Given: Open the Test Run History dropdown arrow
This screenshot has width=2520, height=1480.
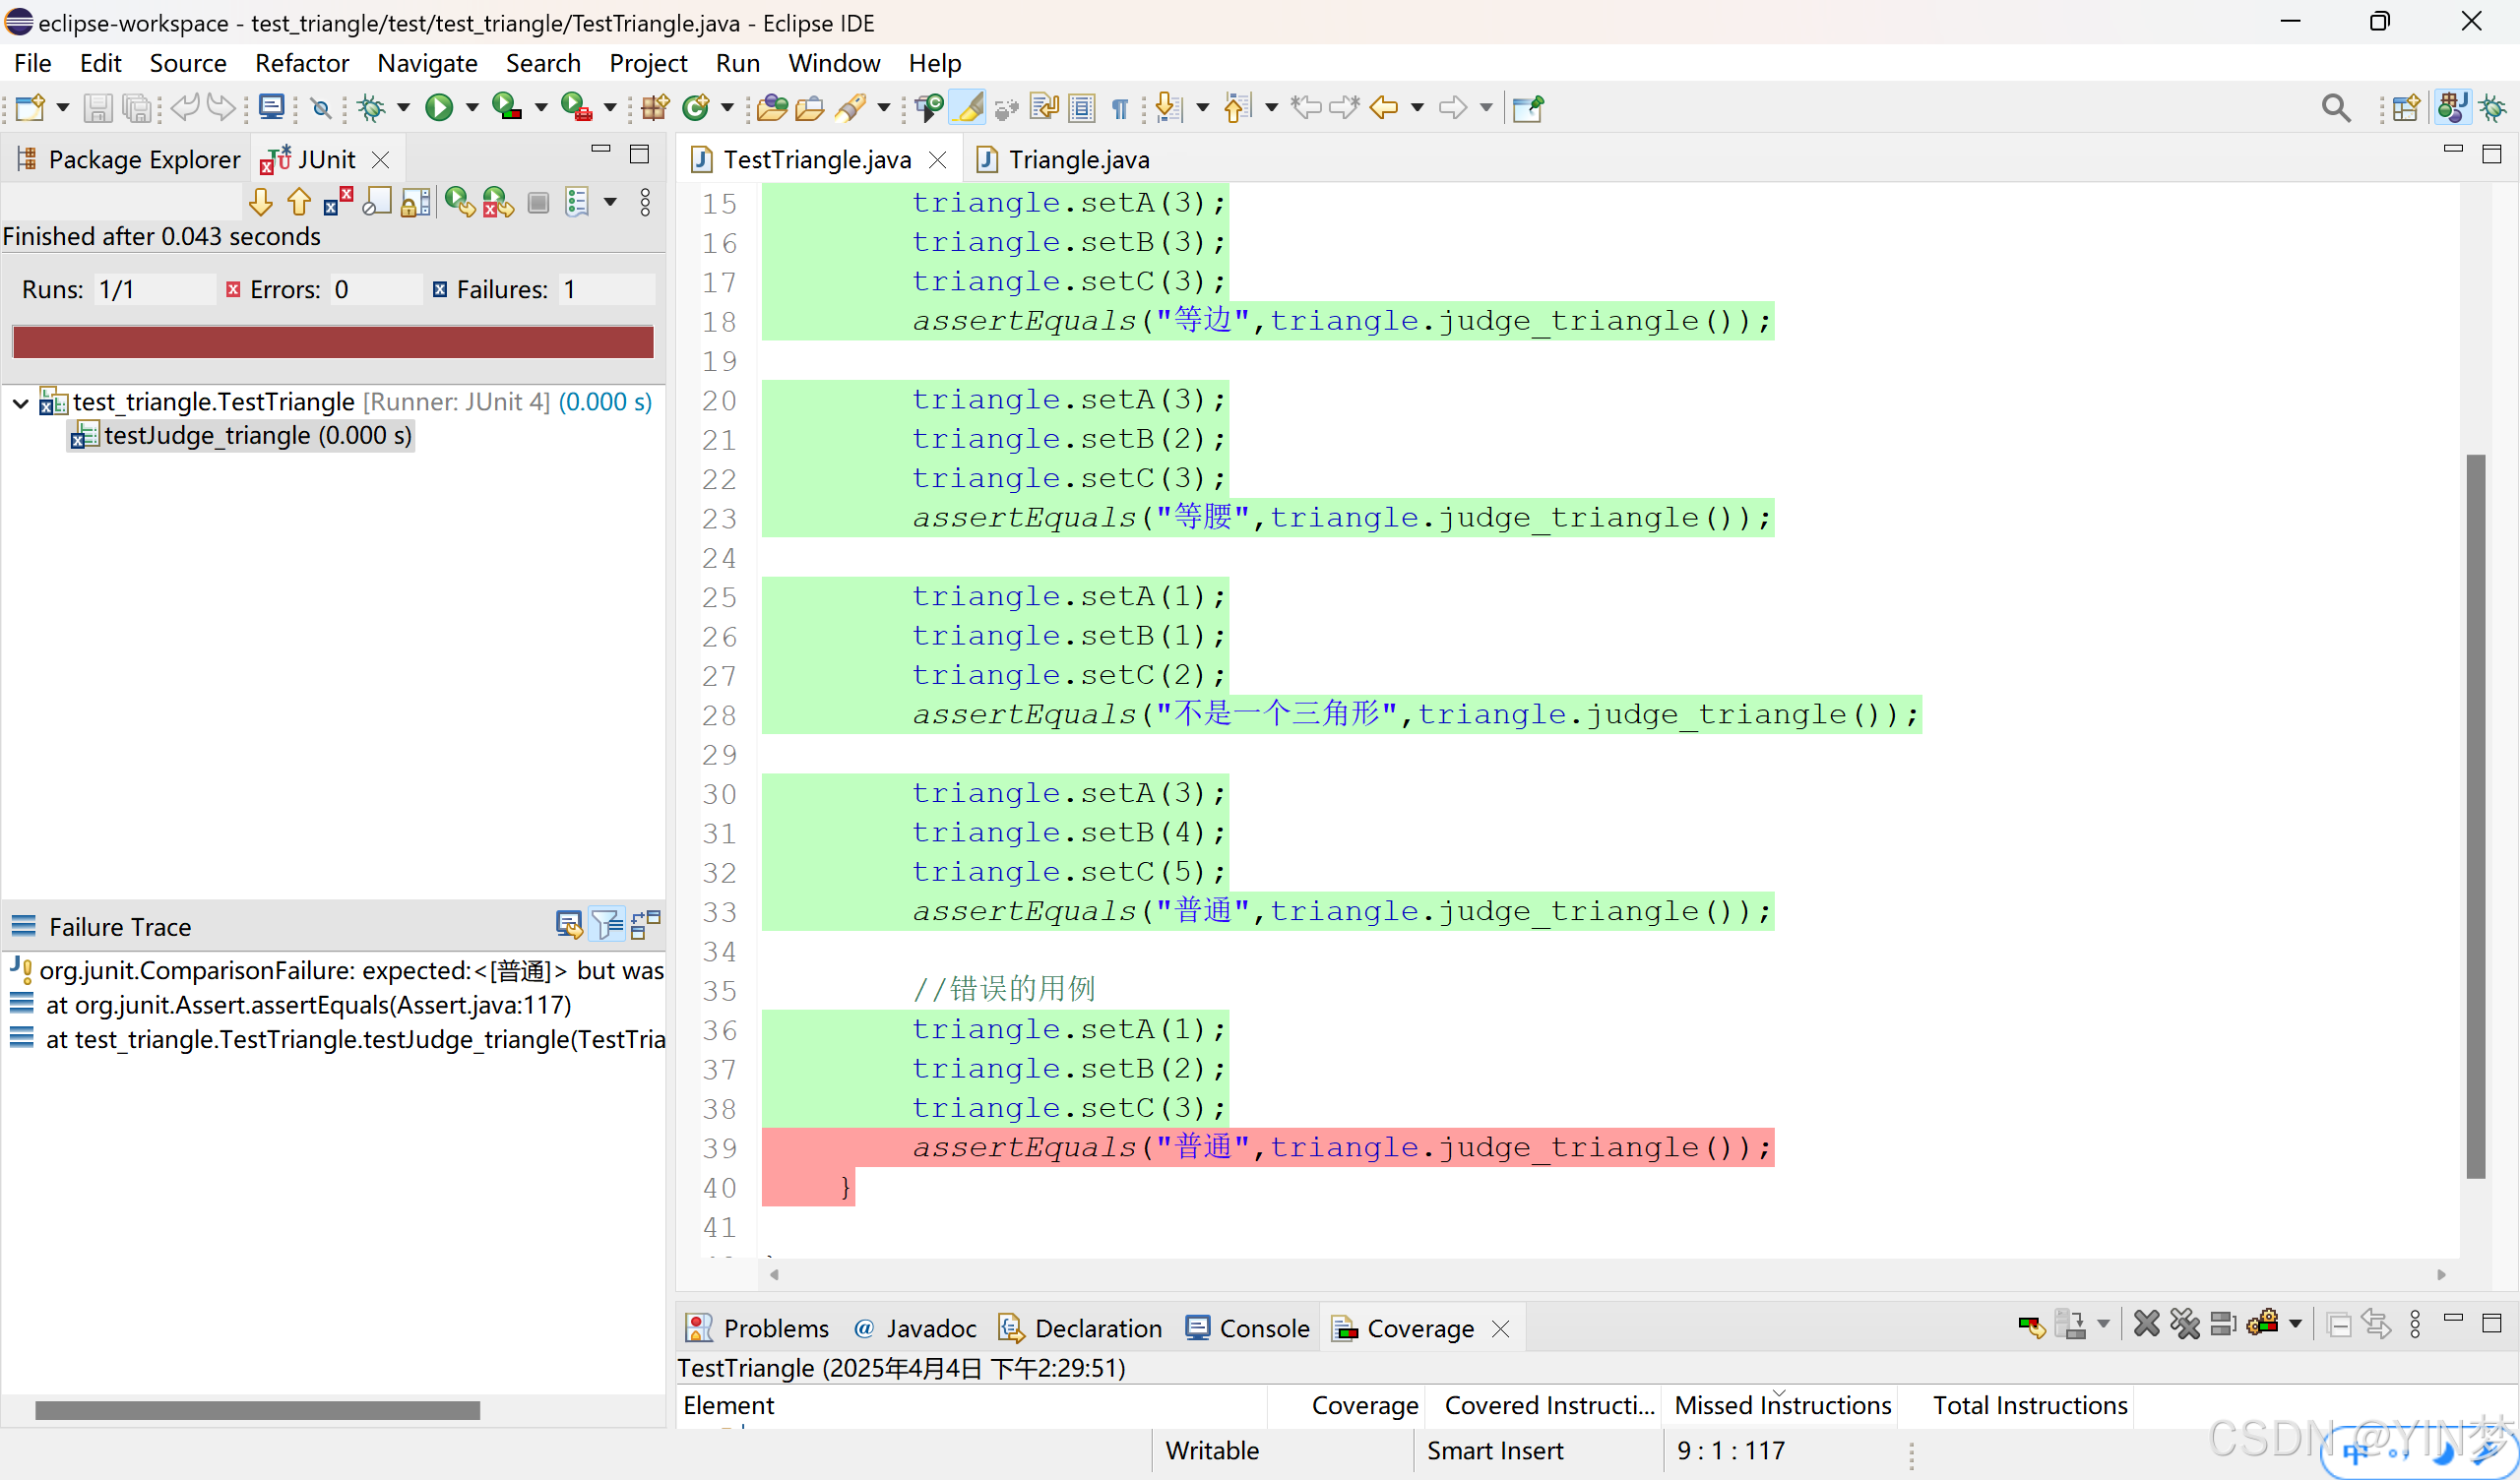Looking at the screenshot, I should (610, 203).
